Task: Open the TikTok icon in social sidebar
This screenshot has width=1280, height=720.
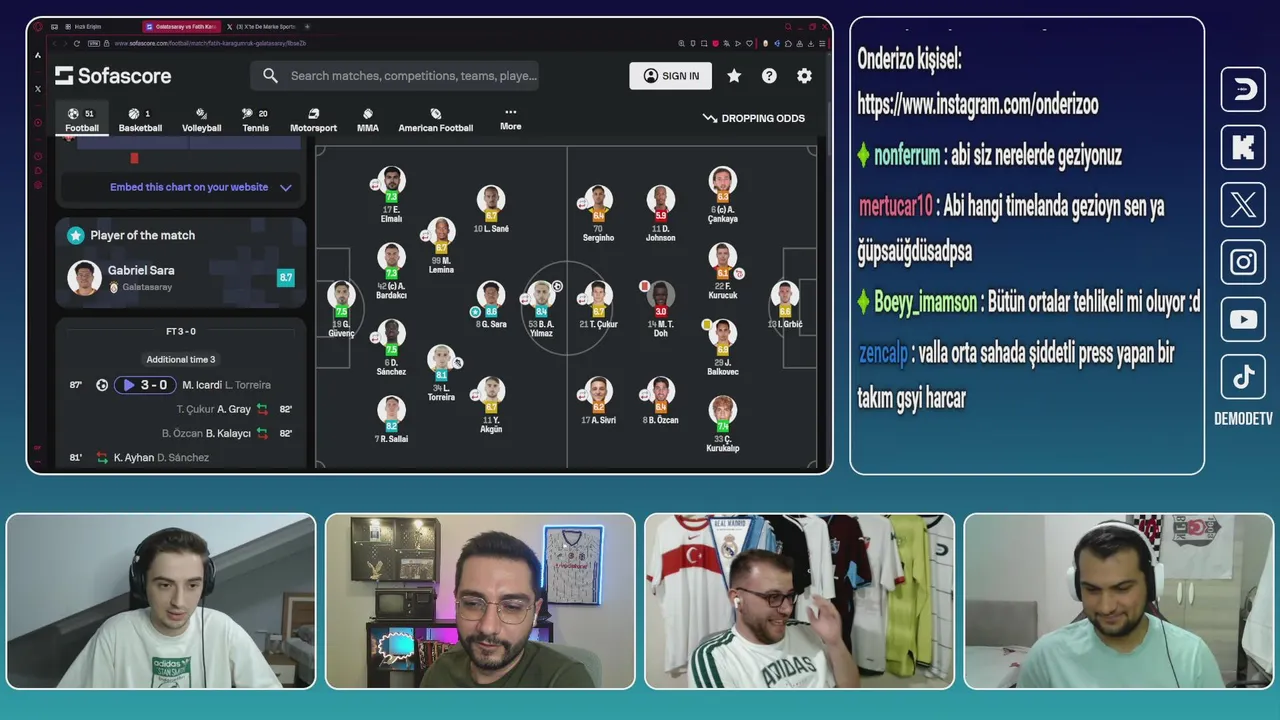Action: click(x=1243, y=377)
